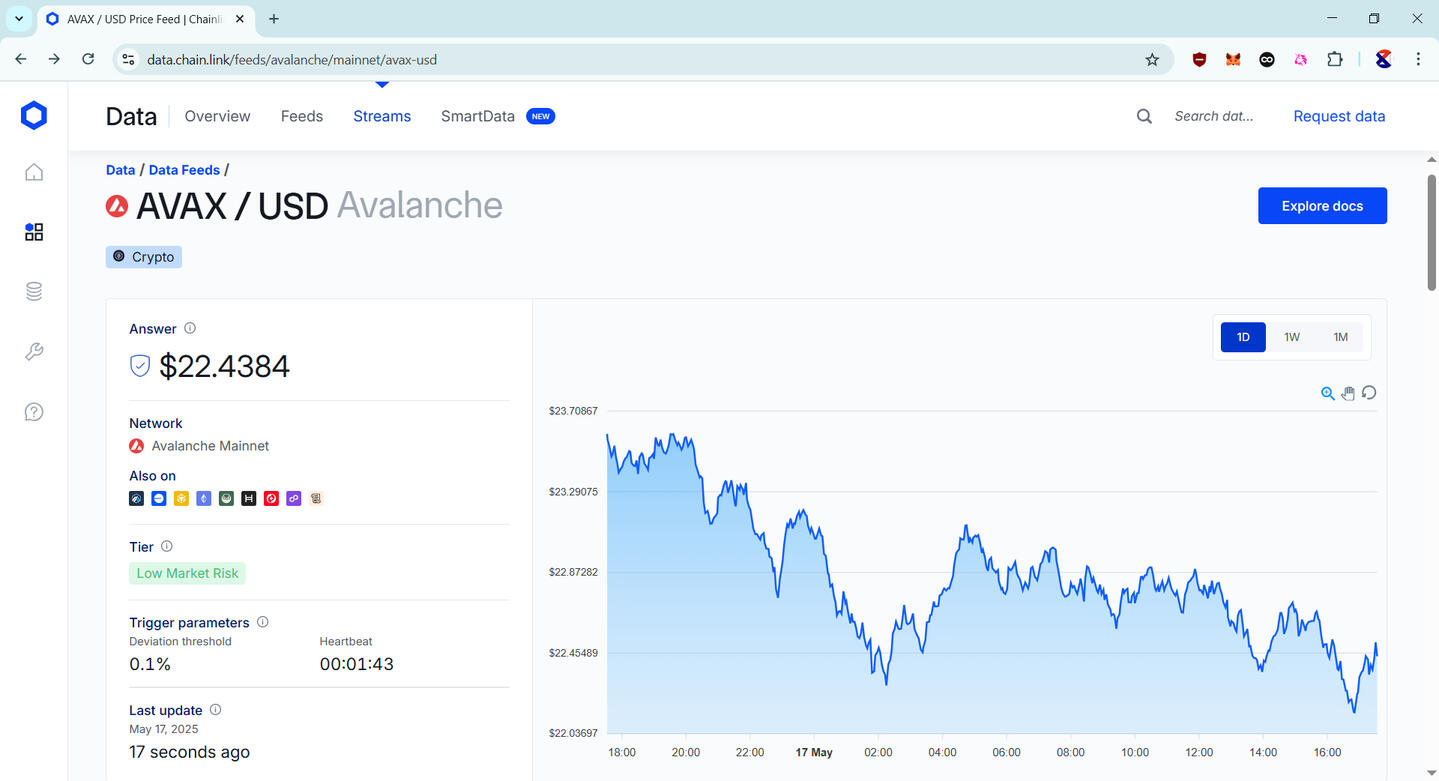
Task: Click the chart reset zoom icon
Action: point(1369,393)
